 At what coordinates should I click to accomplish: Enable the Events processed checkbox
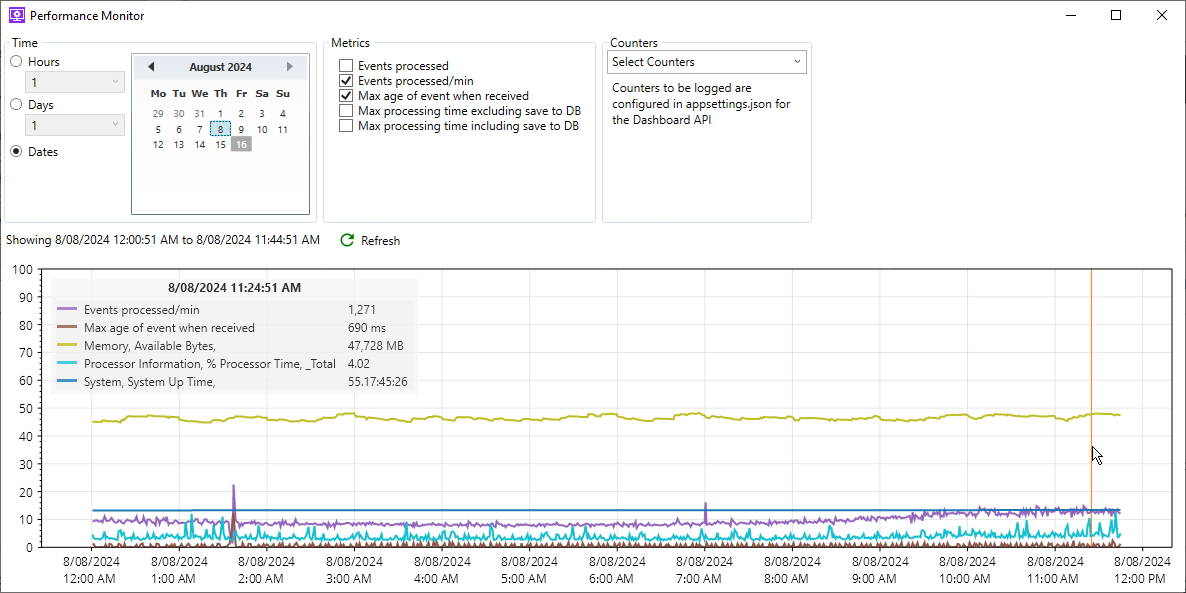pyautogui.click(x=347, y=66)
